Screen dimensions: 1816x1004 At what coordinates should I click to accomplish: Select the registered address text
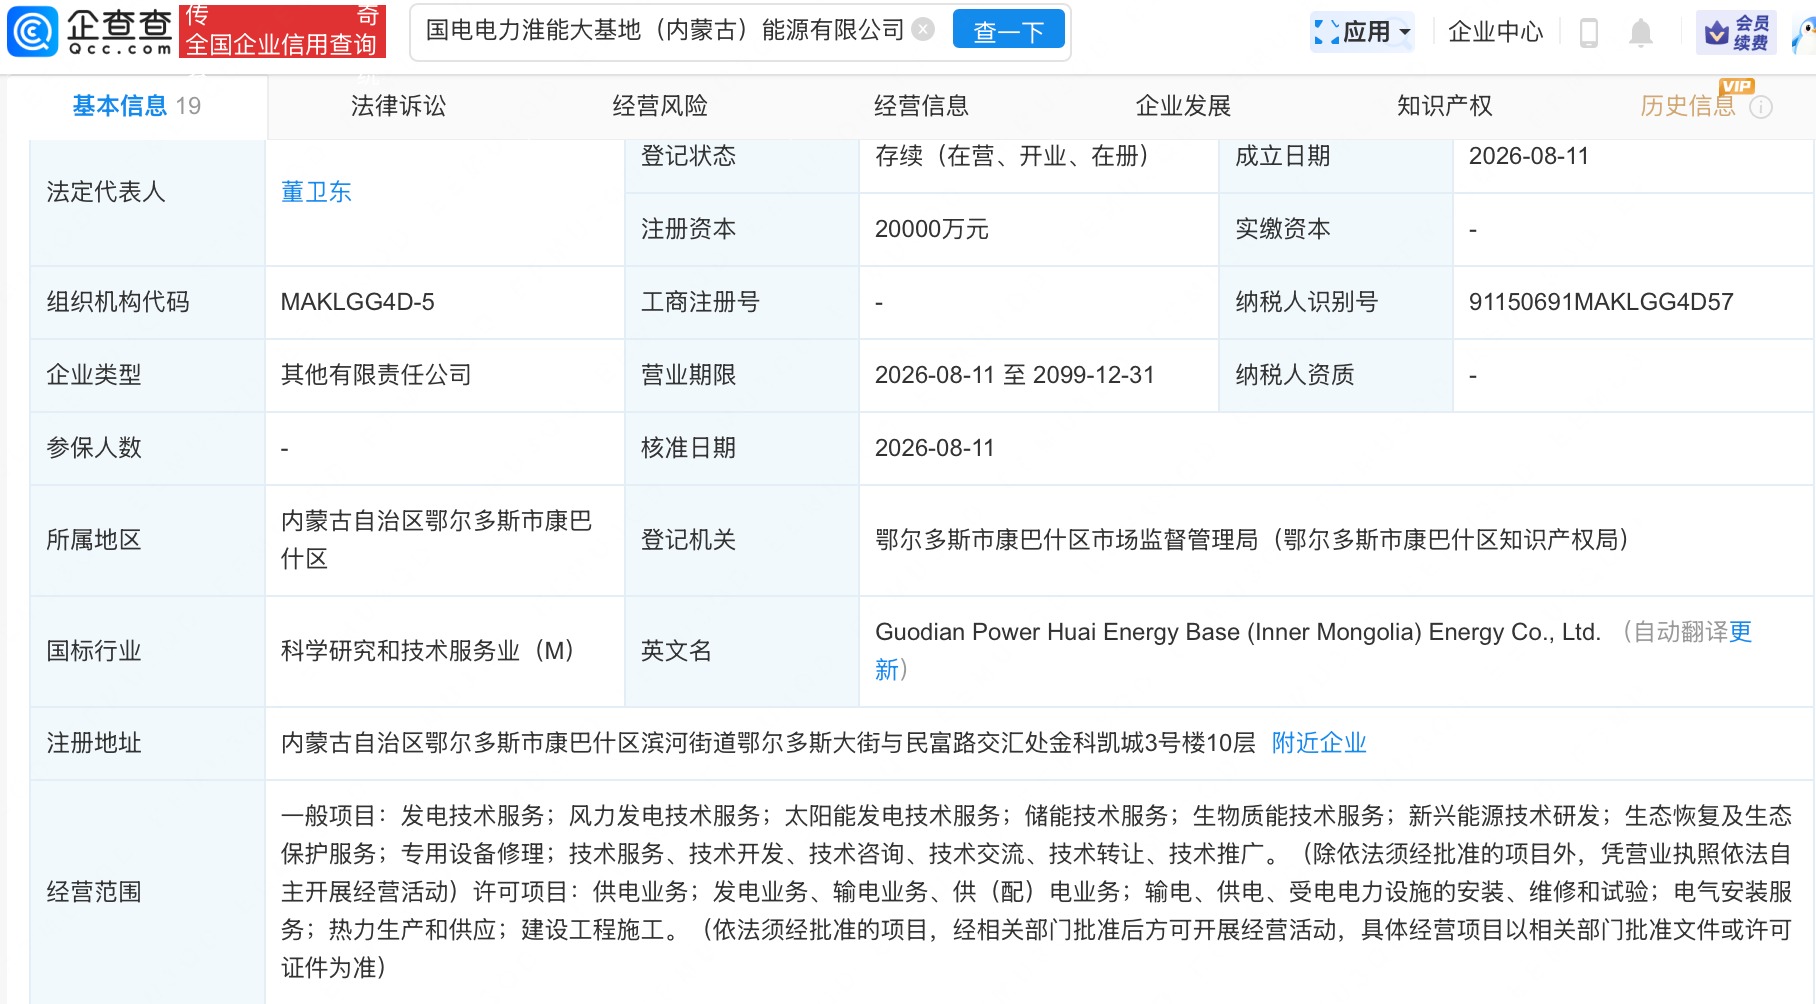(x=768, y=743)
